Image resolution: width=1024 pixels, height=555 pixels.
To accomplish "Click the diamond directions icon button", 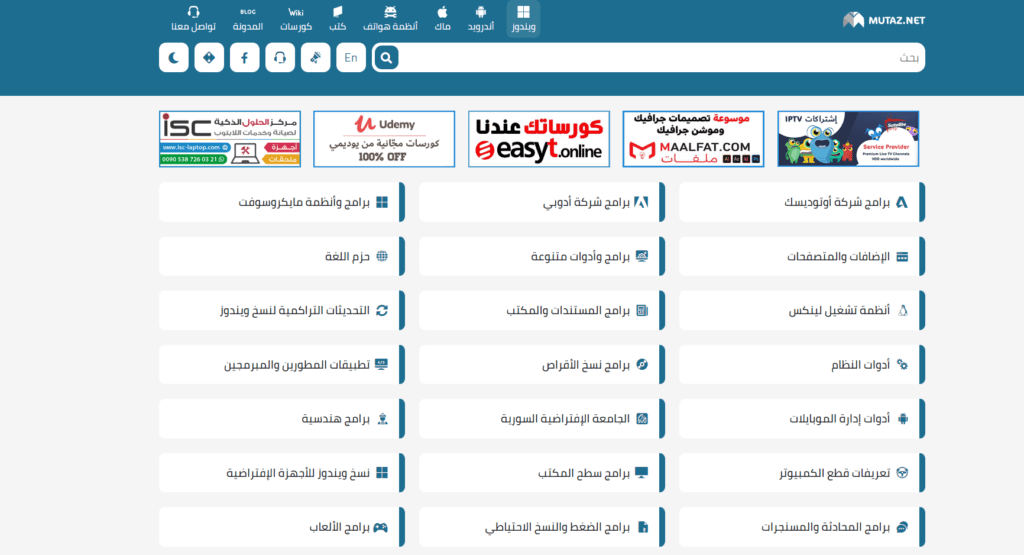I will (x=209, y=58).
